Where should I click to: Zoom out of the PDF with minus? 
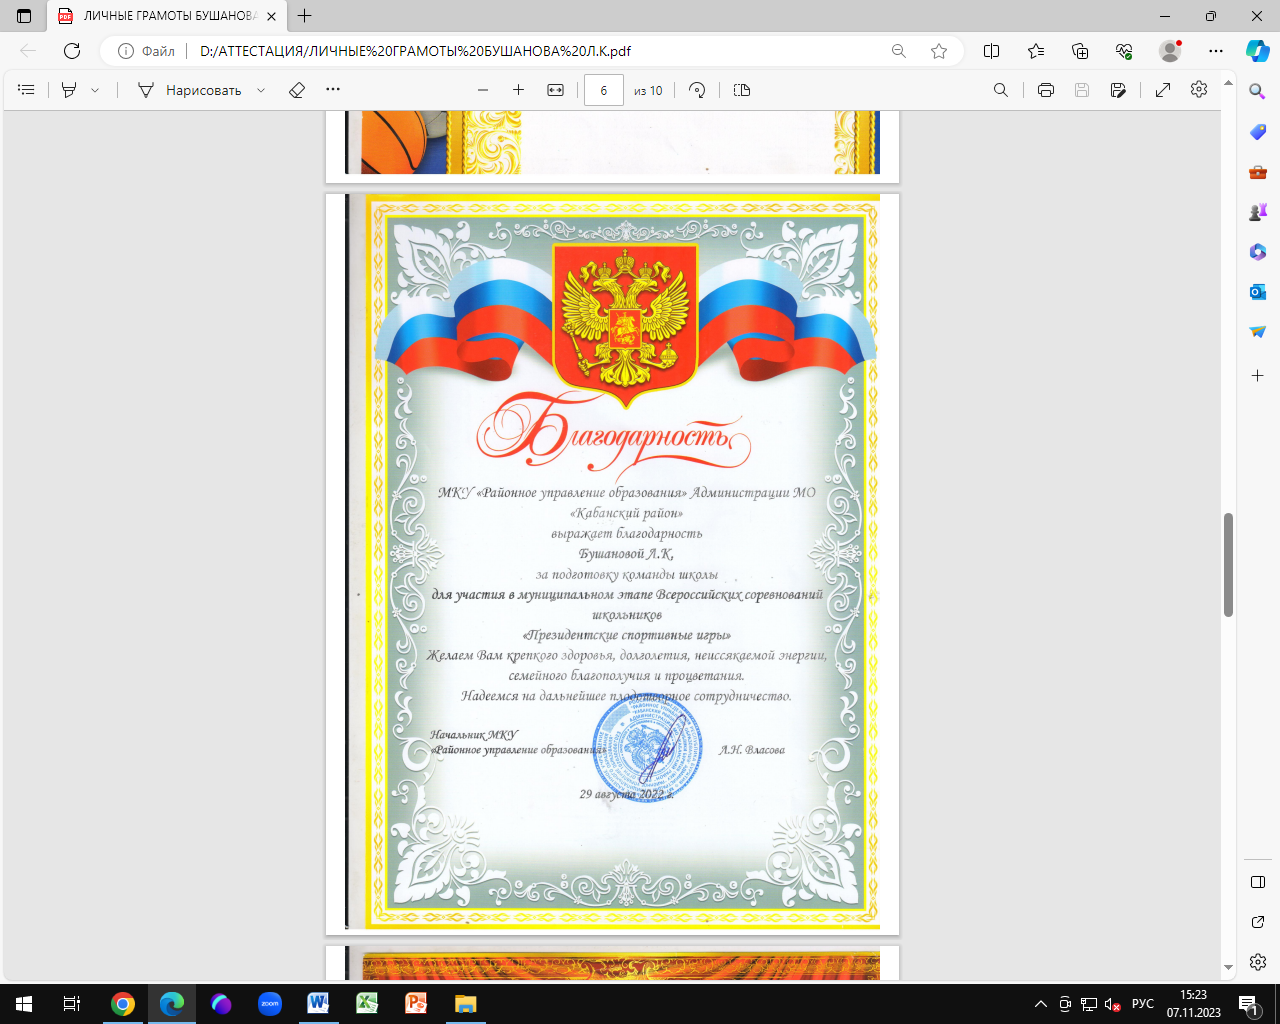(x=483, y=90)
